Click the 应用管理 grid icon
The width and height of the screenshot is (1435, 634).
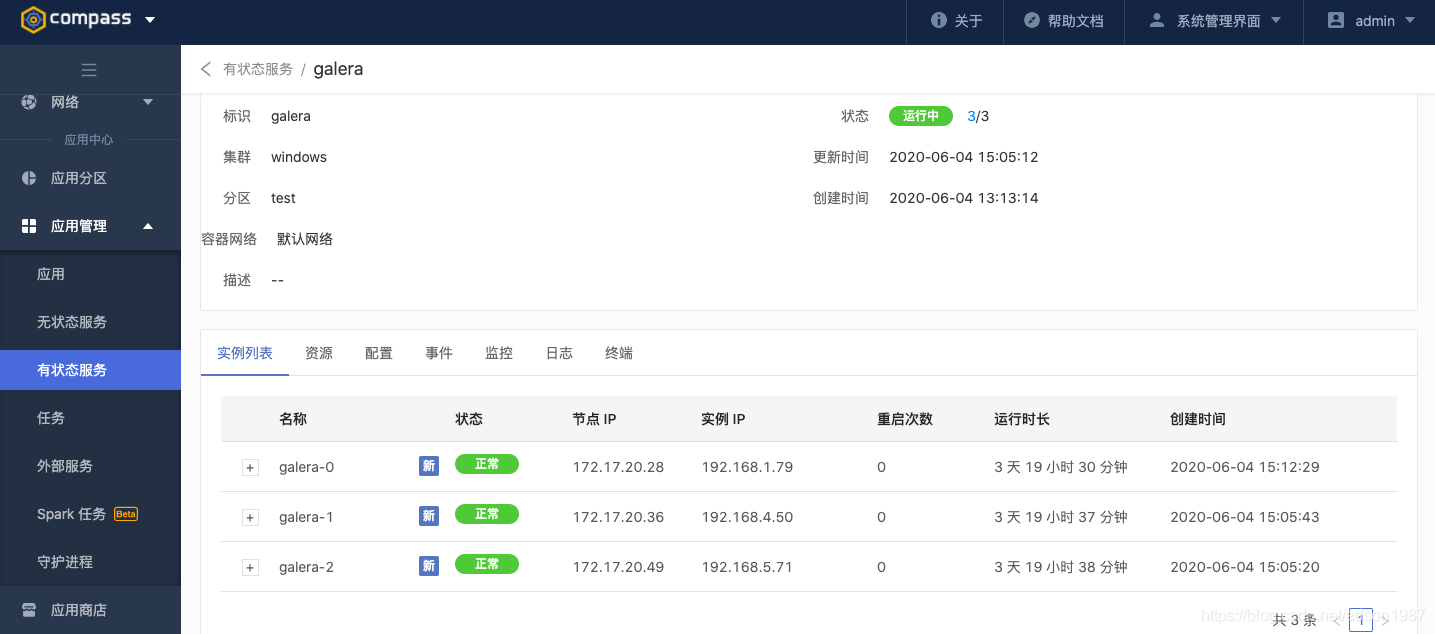(30, 226)
